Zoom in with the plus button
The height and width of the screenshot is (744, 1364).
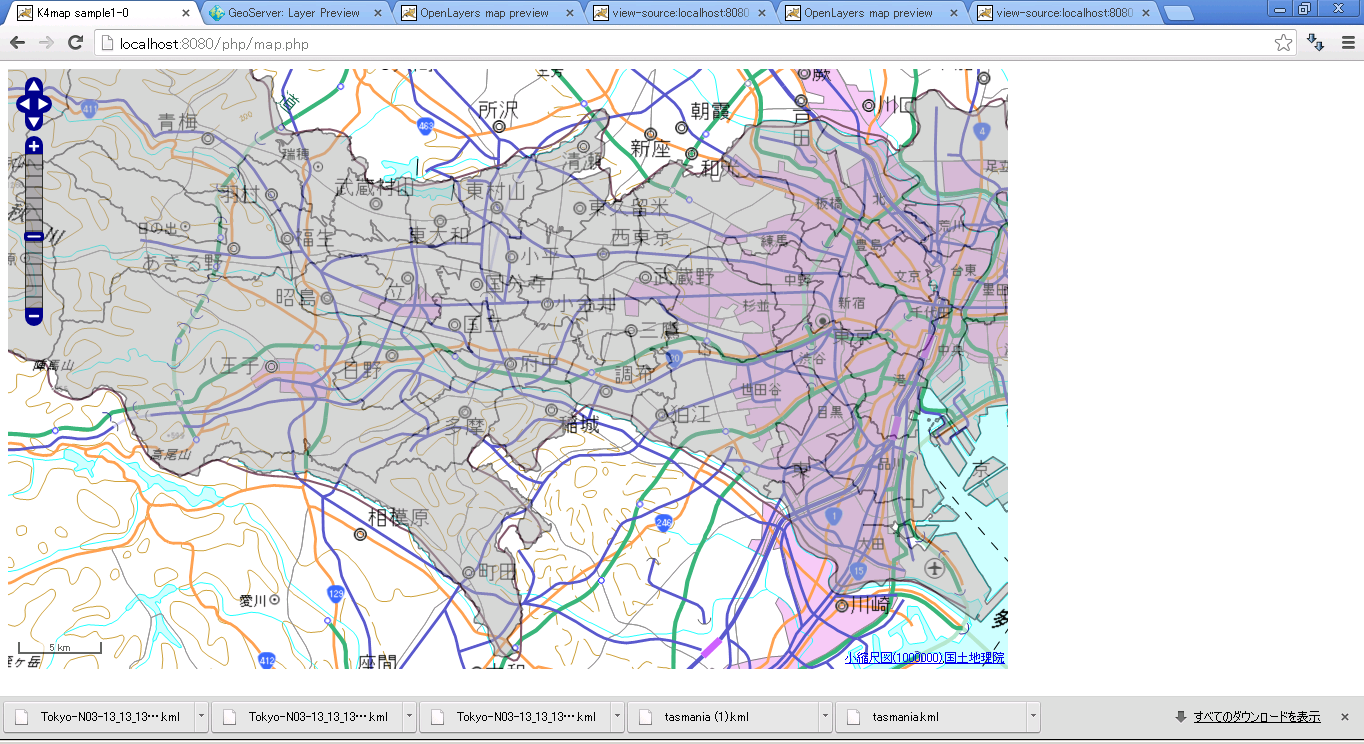coord(33,147)
